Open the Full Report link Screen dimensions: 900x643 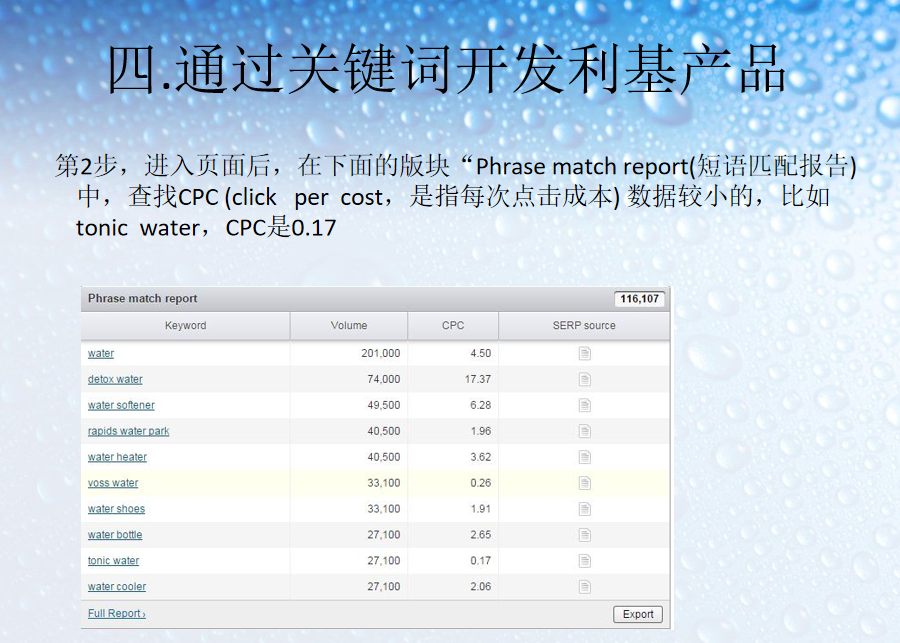[116, 614]
